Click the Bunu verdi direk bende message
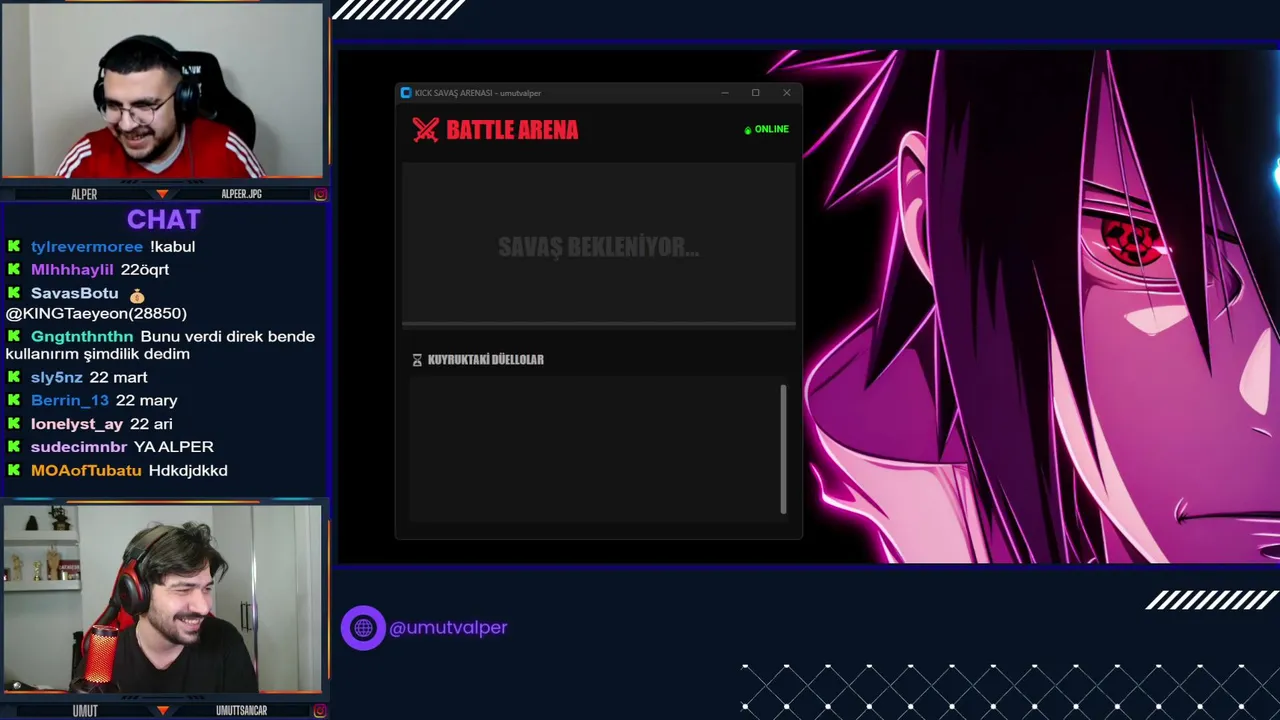Image resolution: width=1280 pixels, height=720 pixels. point(160,345)
